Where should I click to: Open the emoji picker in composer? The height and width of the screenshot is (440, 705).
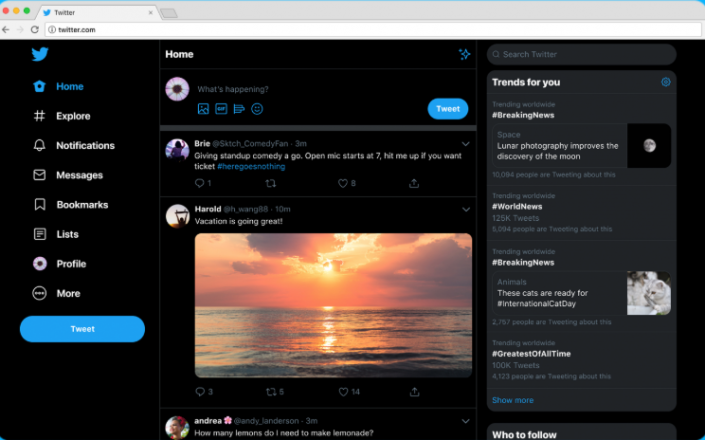(x=257, y=108)
